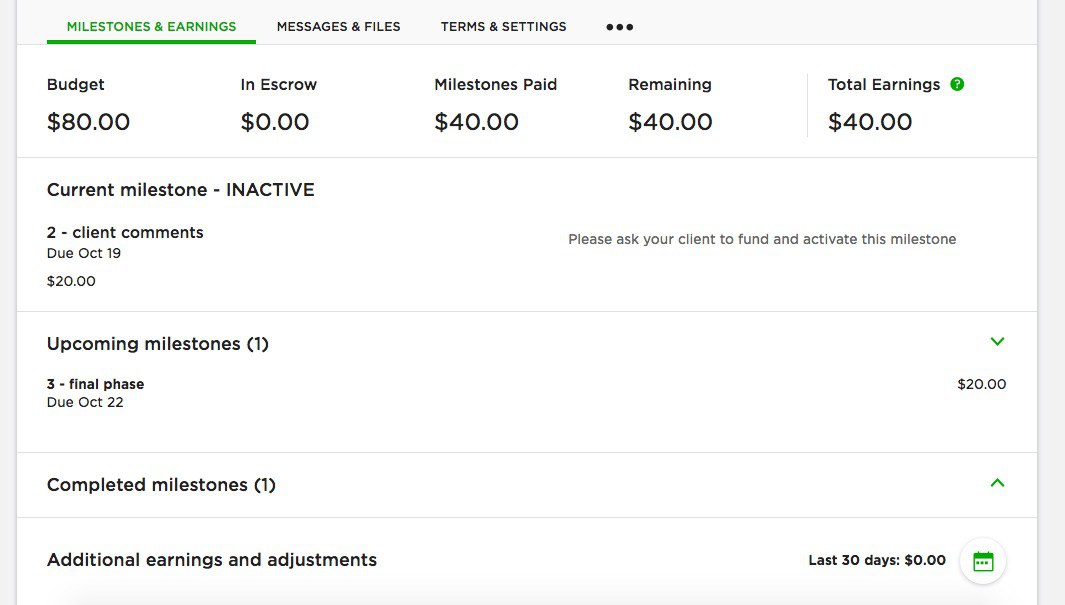
Task: Switch to the Messages & Files tab
Action: (x=338, y=27)
